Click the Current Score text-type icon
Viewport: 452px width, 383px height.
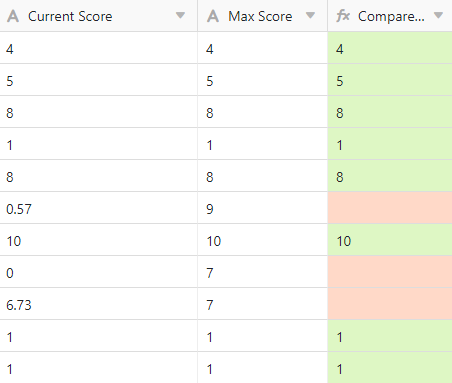tap(13, 16)
